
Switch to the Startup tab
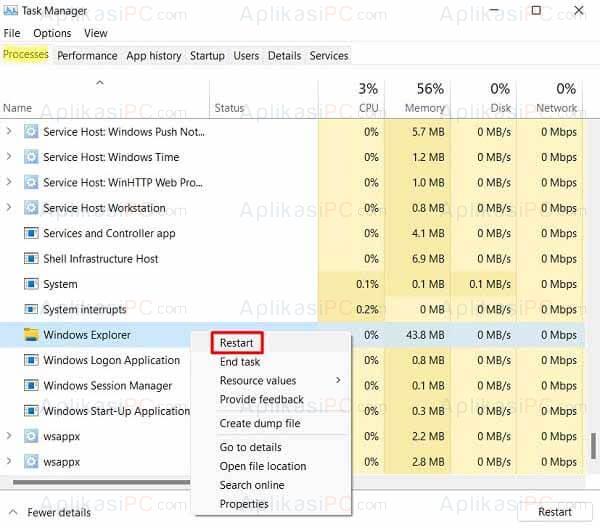pos(207,56)
